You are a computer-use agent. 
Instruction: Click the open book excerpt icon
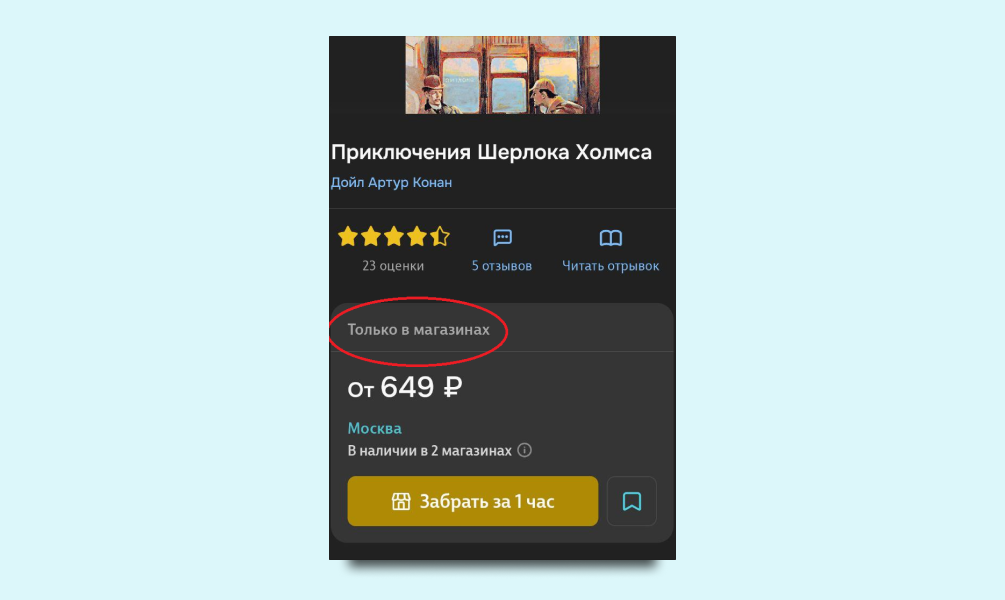[x=611, y=238]
